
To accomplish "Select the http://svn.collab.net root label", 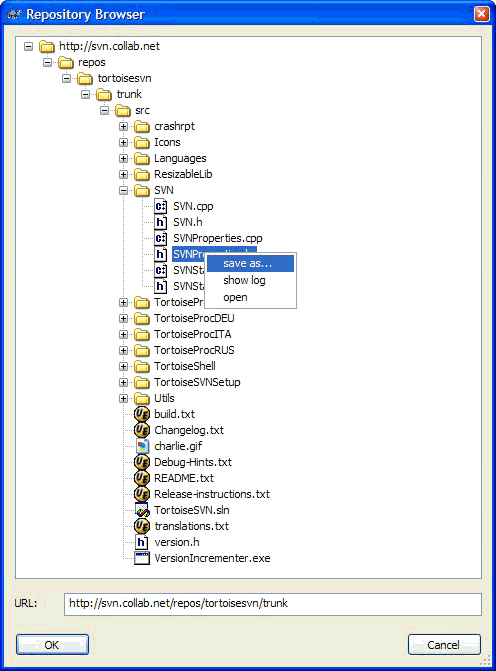I will point(109,46).
